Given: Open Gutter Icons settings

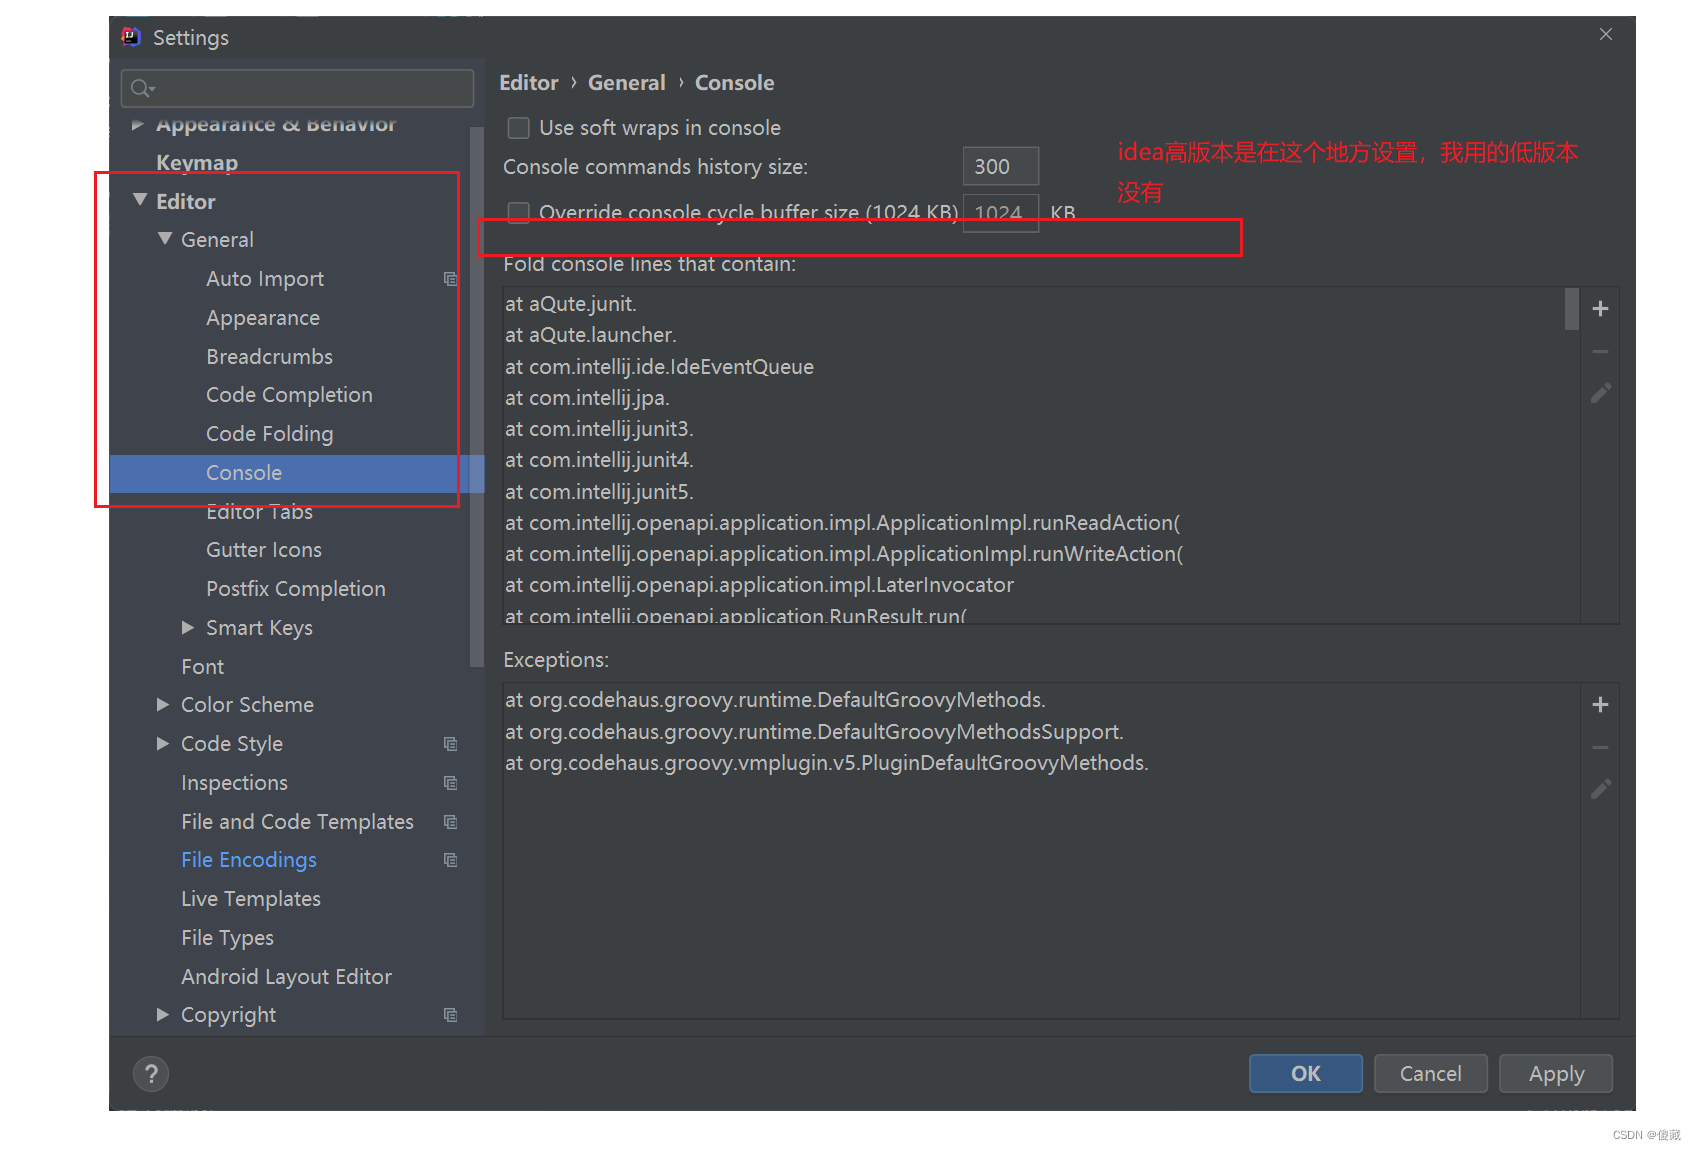Looking at the screenshot, I should [x=264, y=550].
